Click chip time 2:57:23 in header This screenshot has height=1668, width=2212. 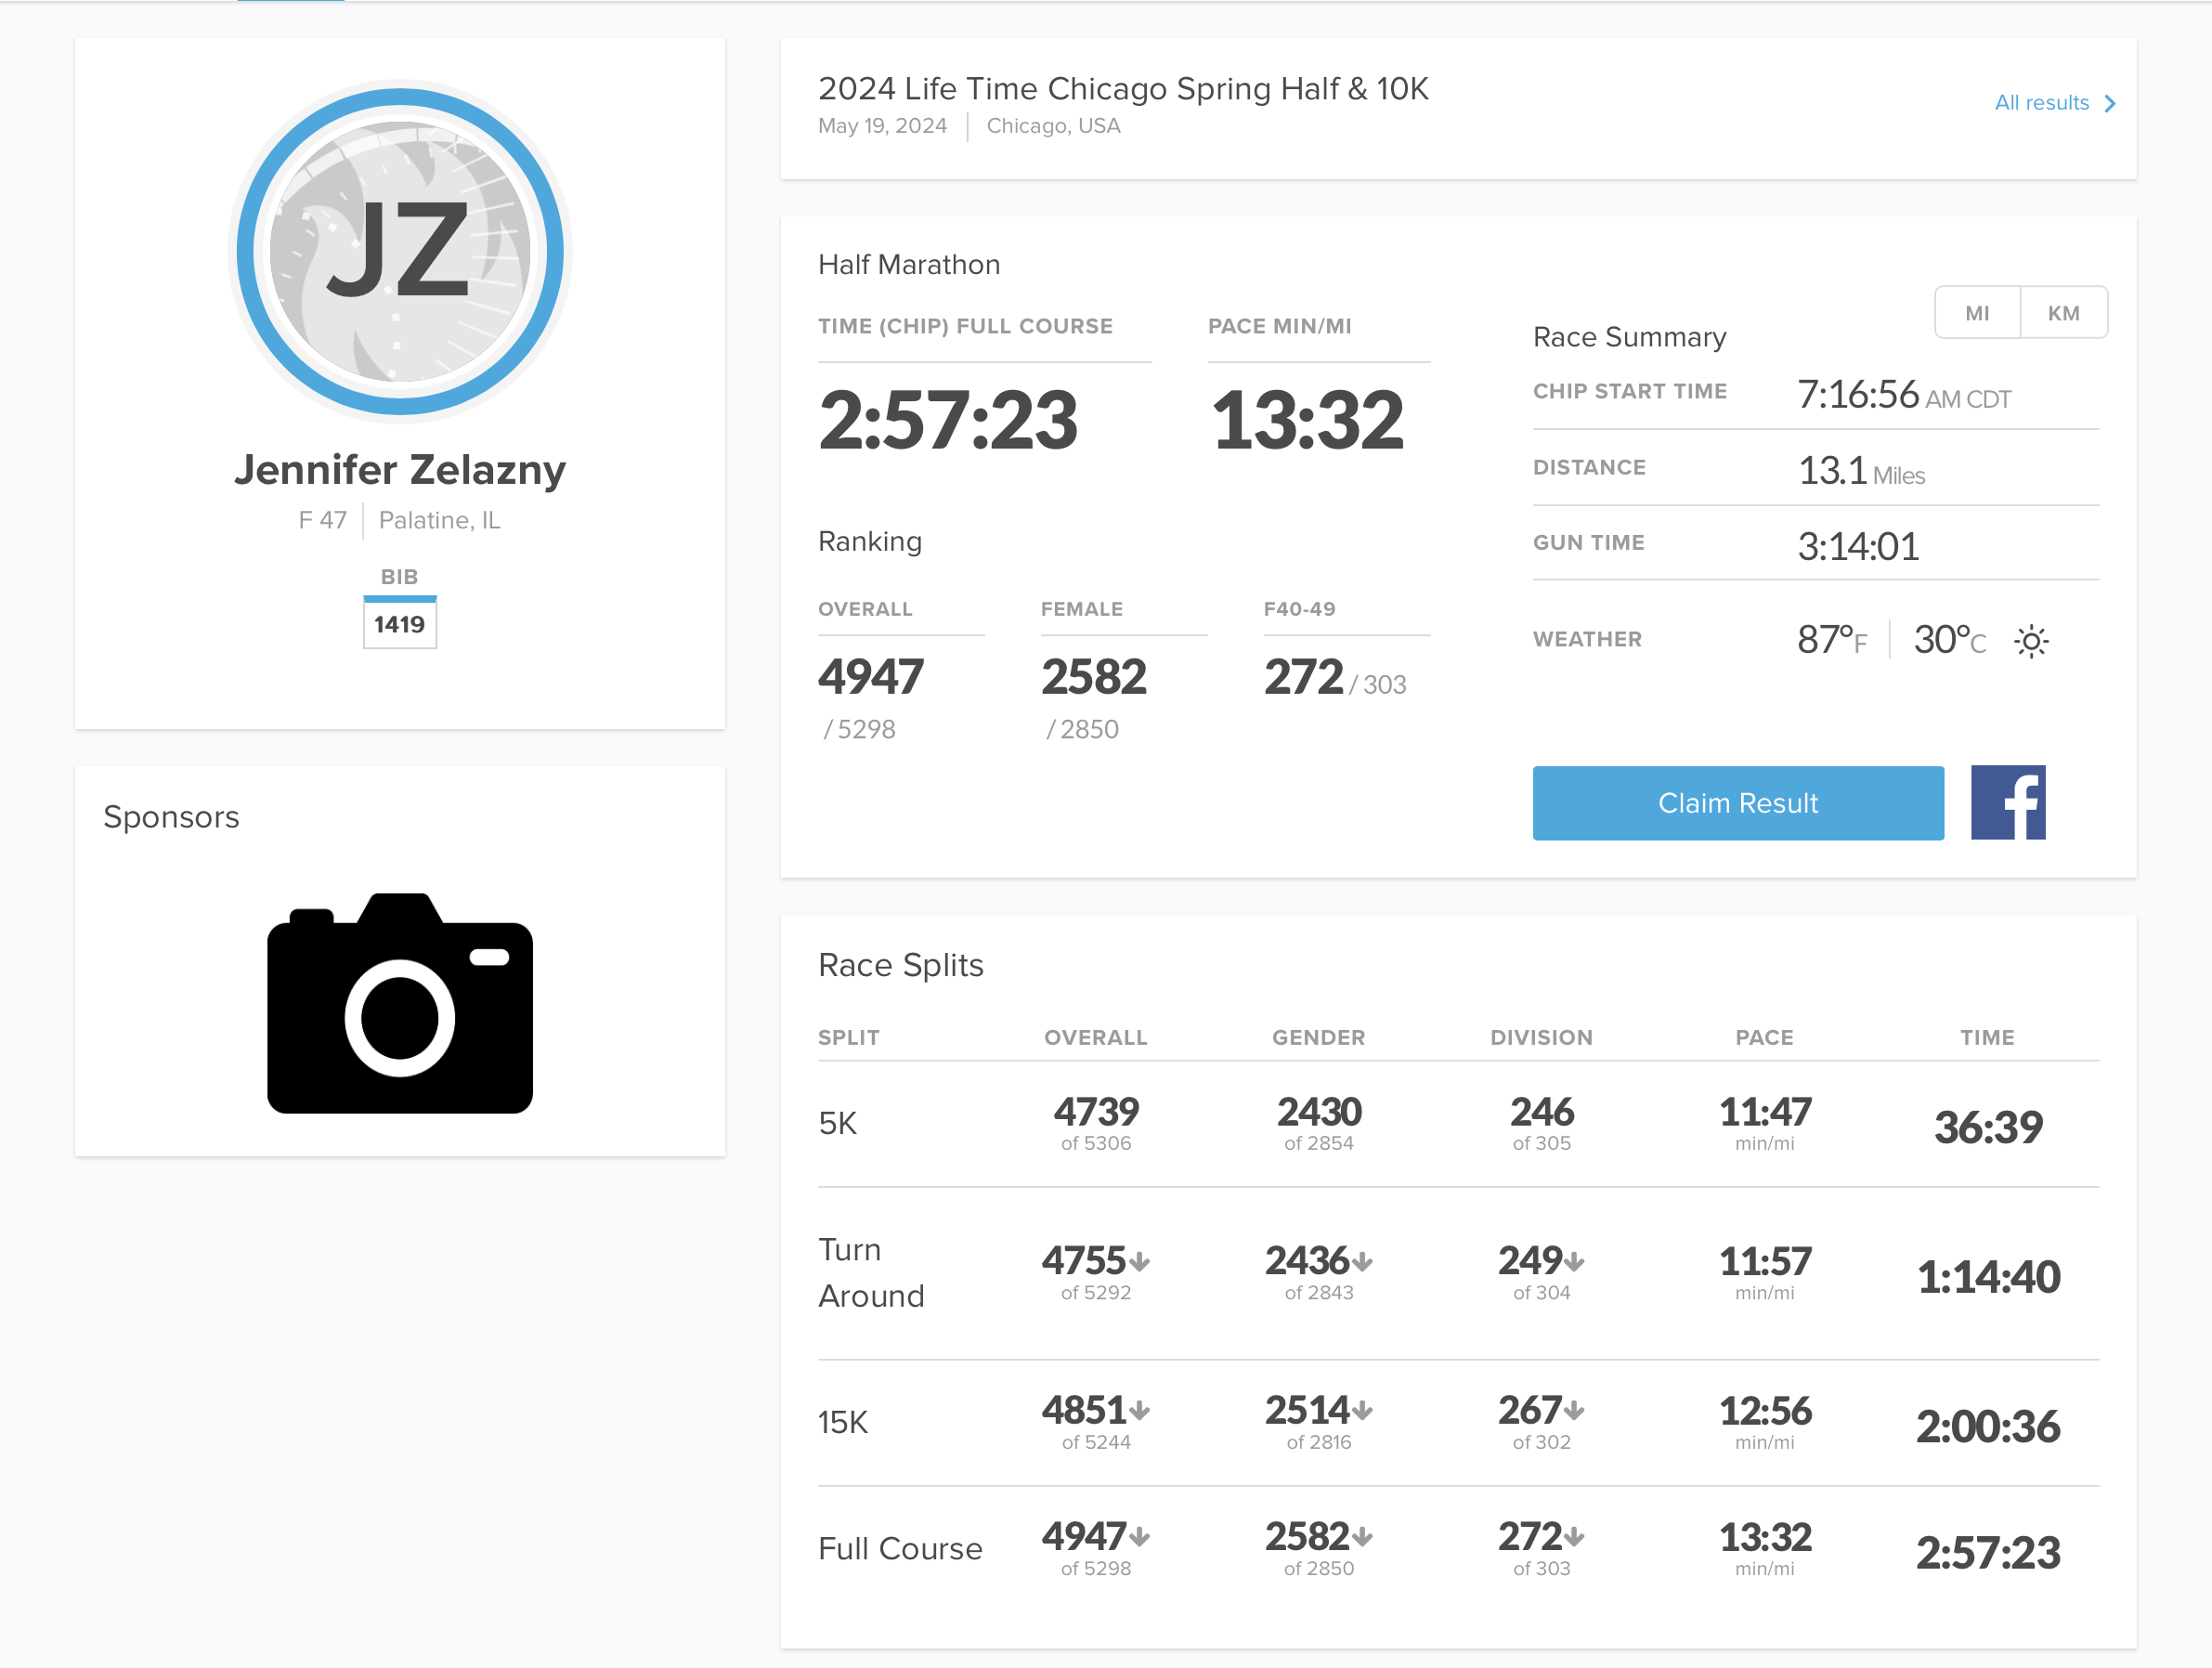coord(947,420)
